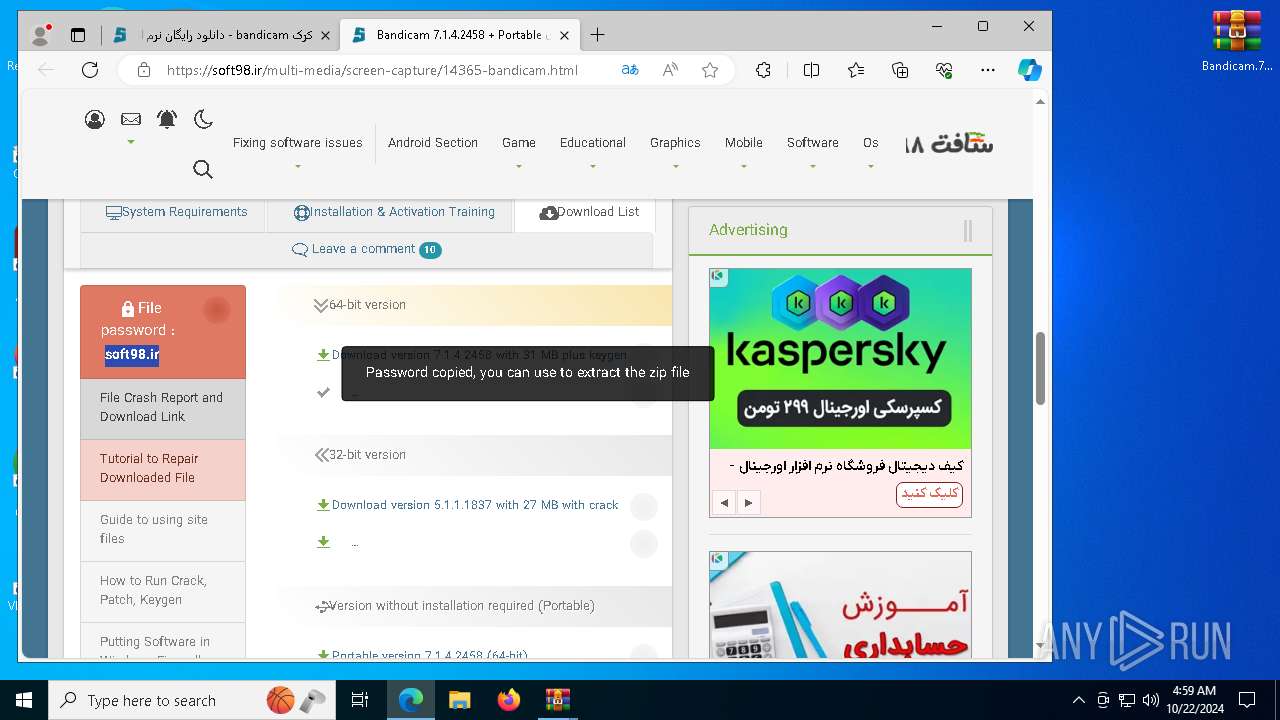Click the browser address bar URL
The height and width of the screenshot is (720, 1280).
[372, 70]
